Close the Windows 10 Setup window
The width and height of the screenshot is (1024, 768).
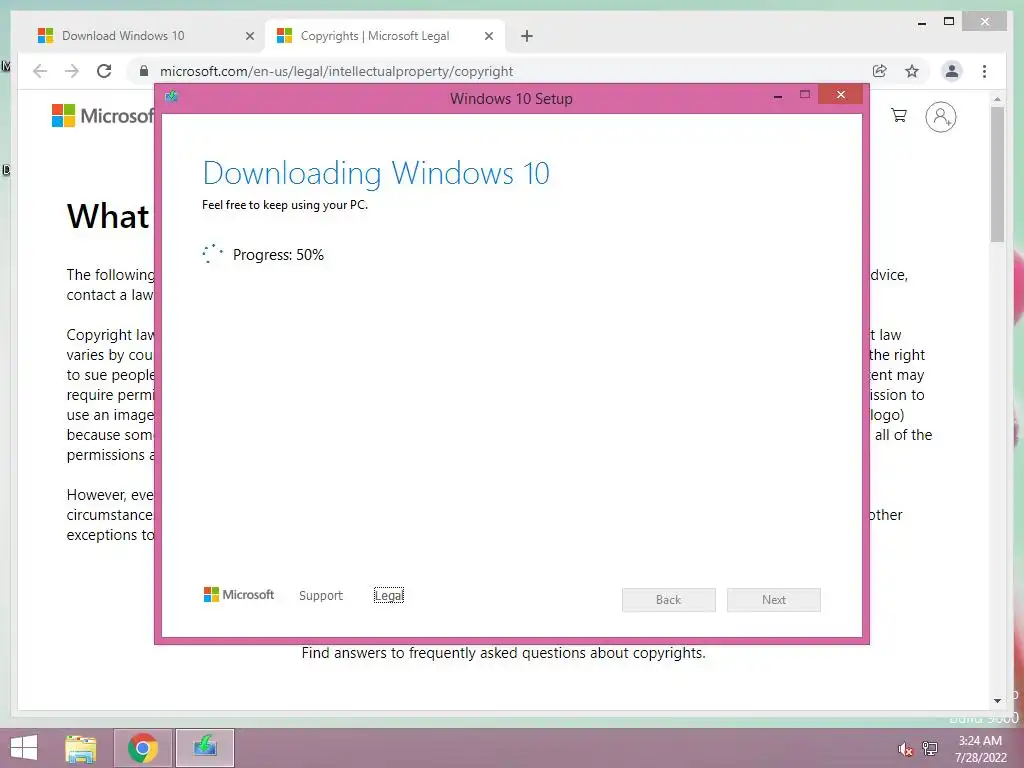click(x=840, y=95)
